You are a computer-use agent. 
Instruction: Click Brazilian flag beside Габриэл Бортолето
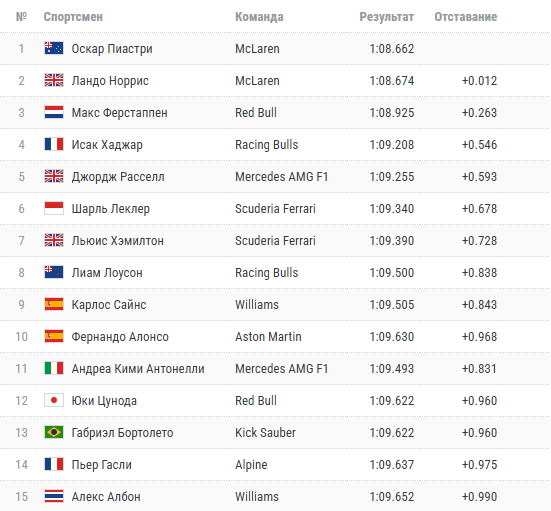coord(54,432)
